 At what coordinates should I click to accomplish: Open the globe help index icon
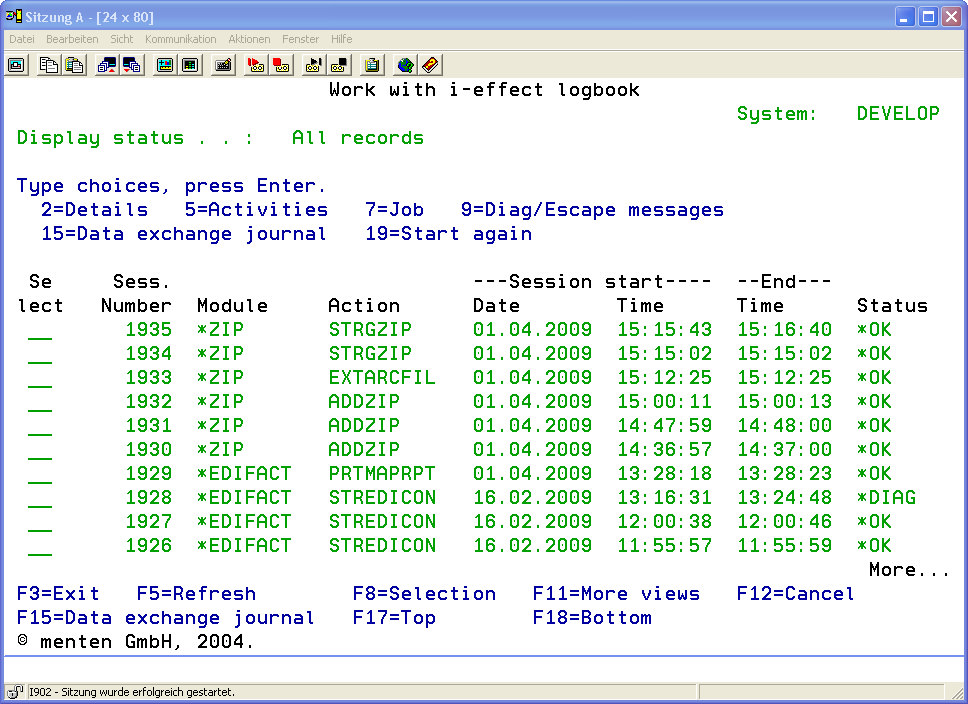[x=405, y=65]
